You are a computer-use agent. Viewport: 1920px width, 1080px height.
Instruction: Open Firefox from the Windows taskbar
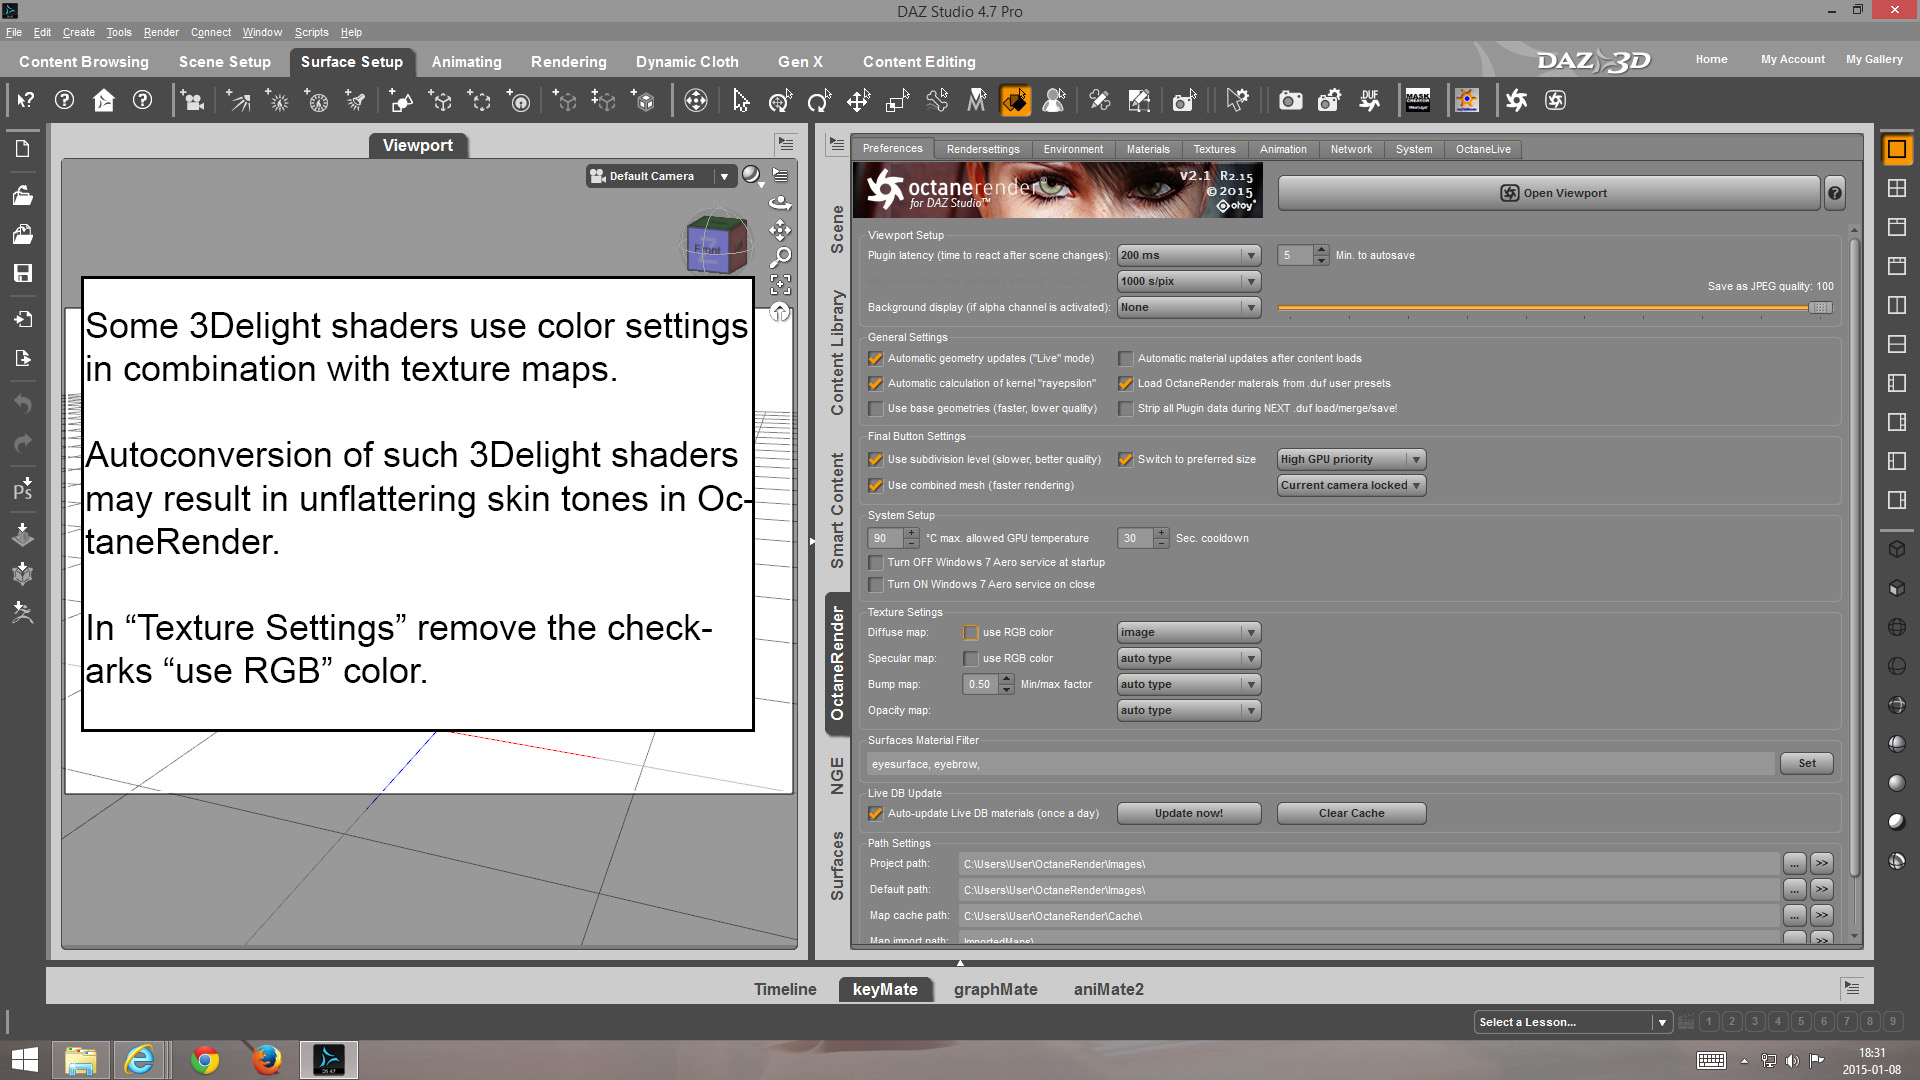(266, 1059)
